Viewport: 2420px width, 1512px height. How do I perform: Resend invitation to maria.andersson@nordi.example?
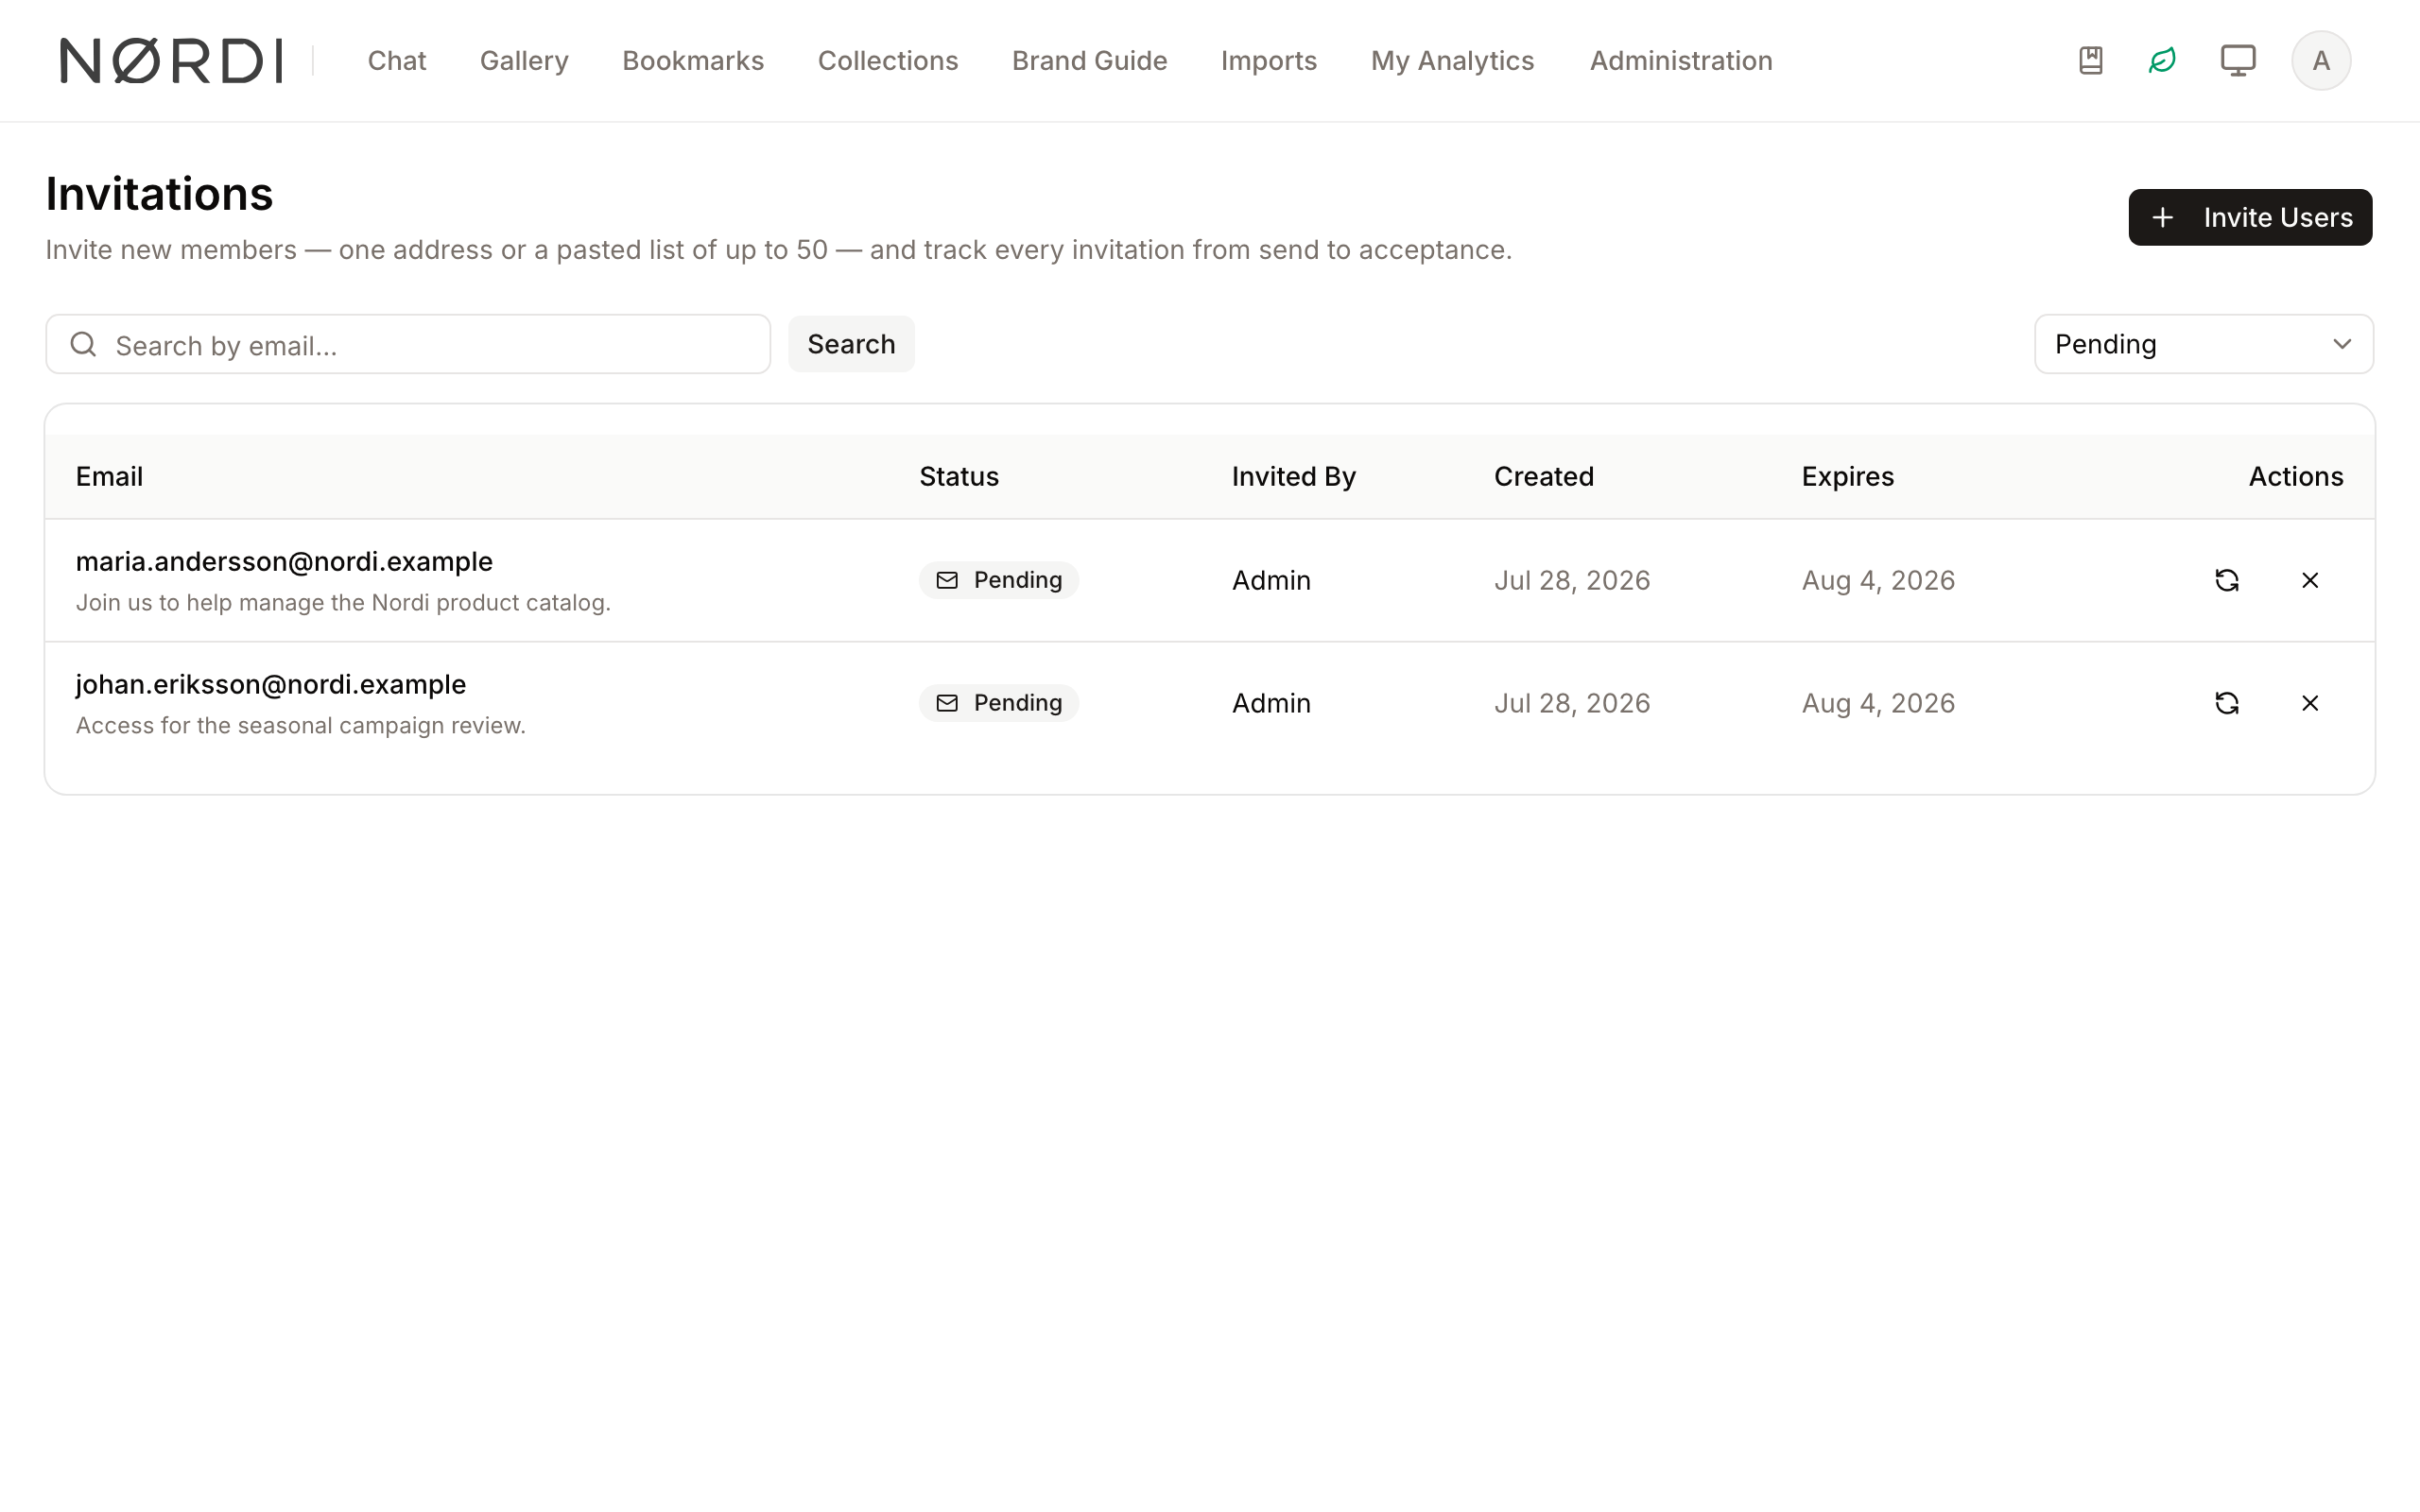(2226, 580)
